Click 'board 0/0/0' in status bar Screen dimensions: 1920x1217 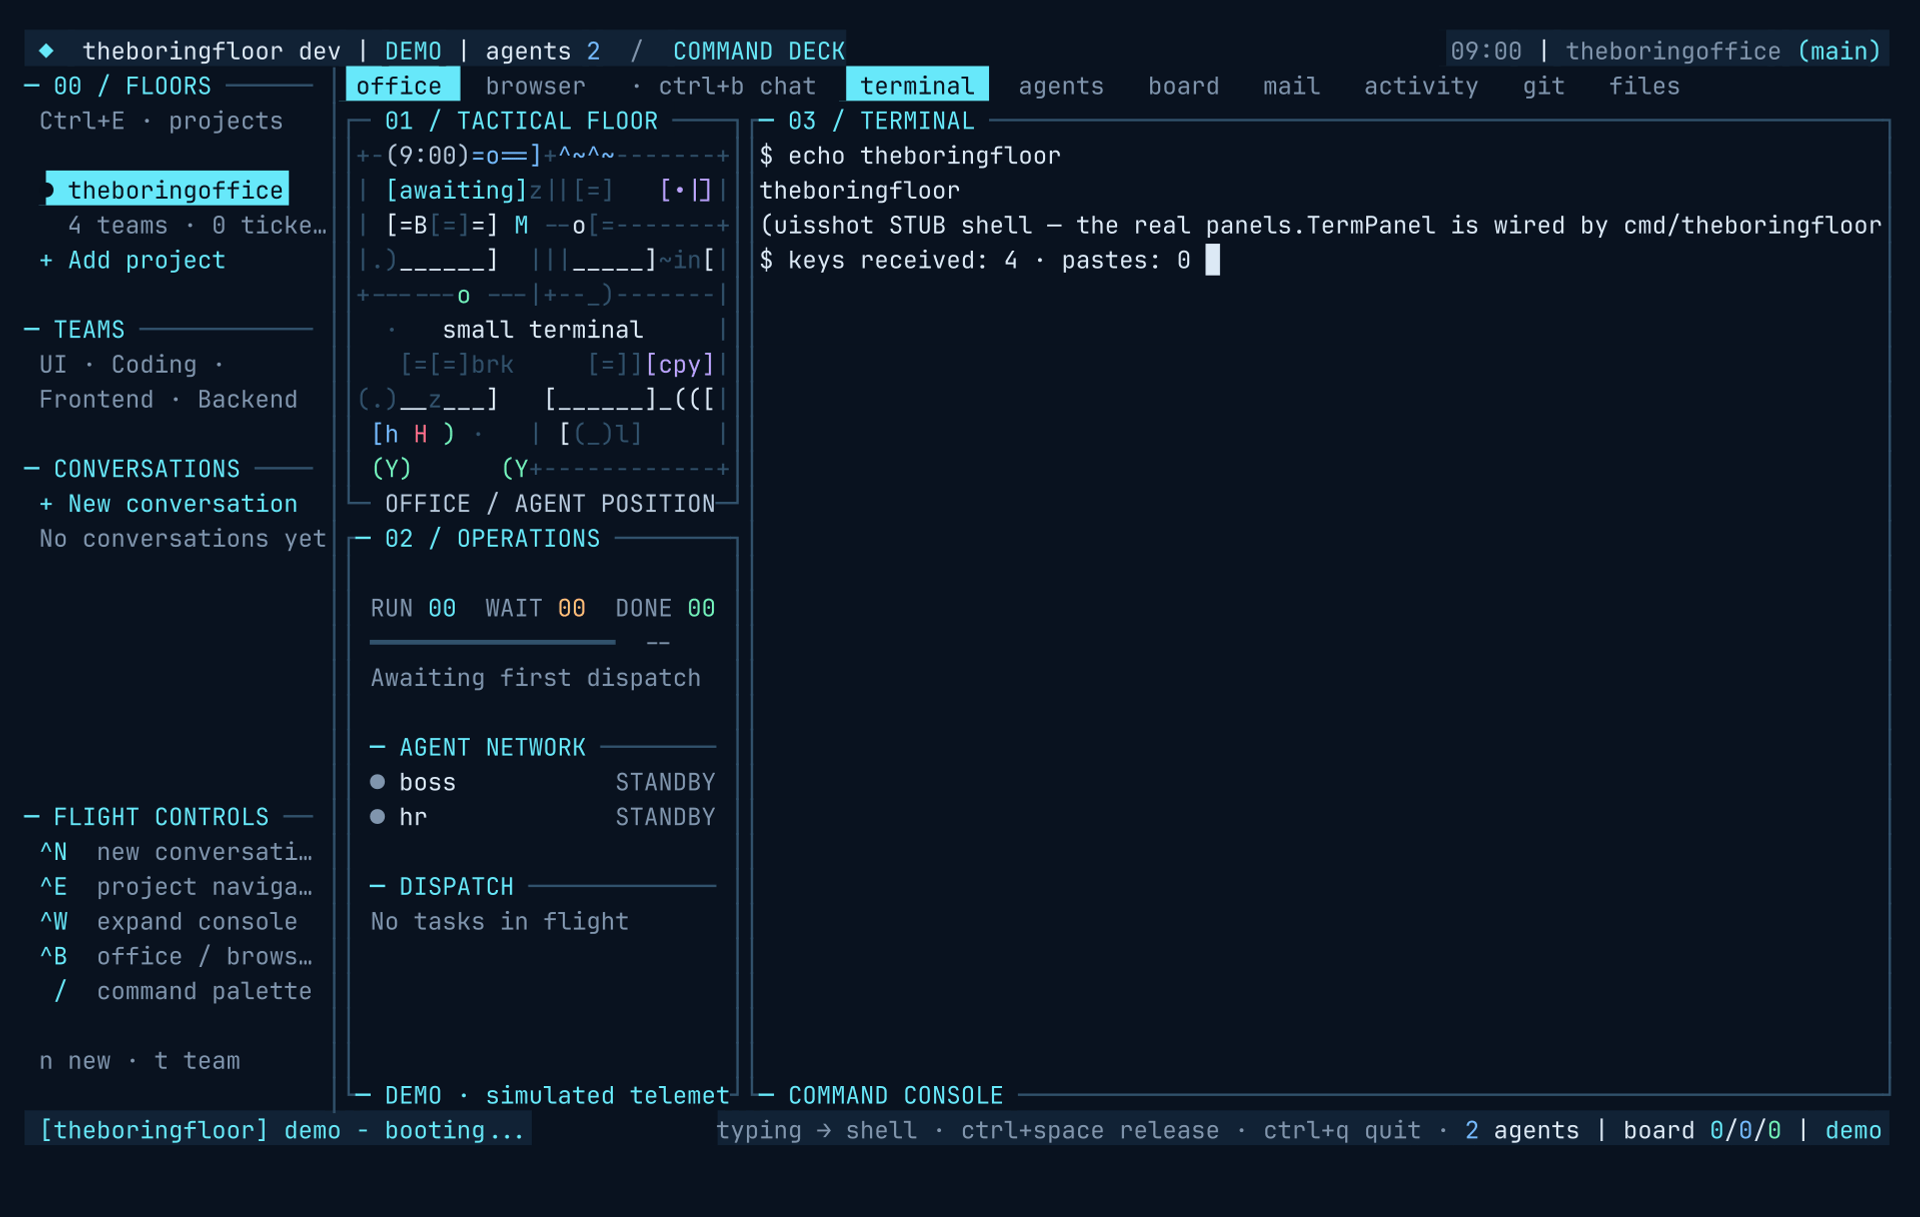coord(1702,1130)
